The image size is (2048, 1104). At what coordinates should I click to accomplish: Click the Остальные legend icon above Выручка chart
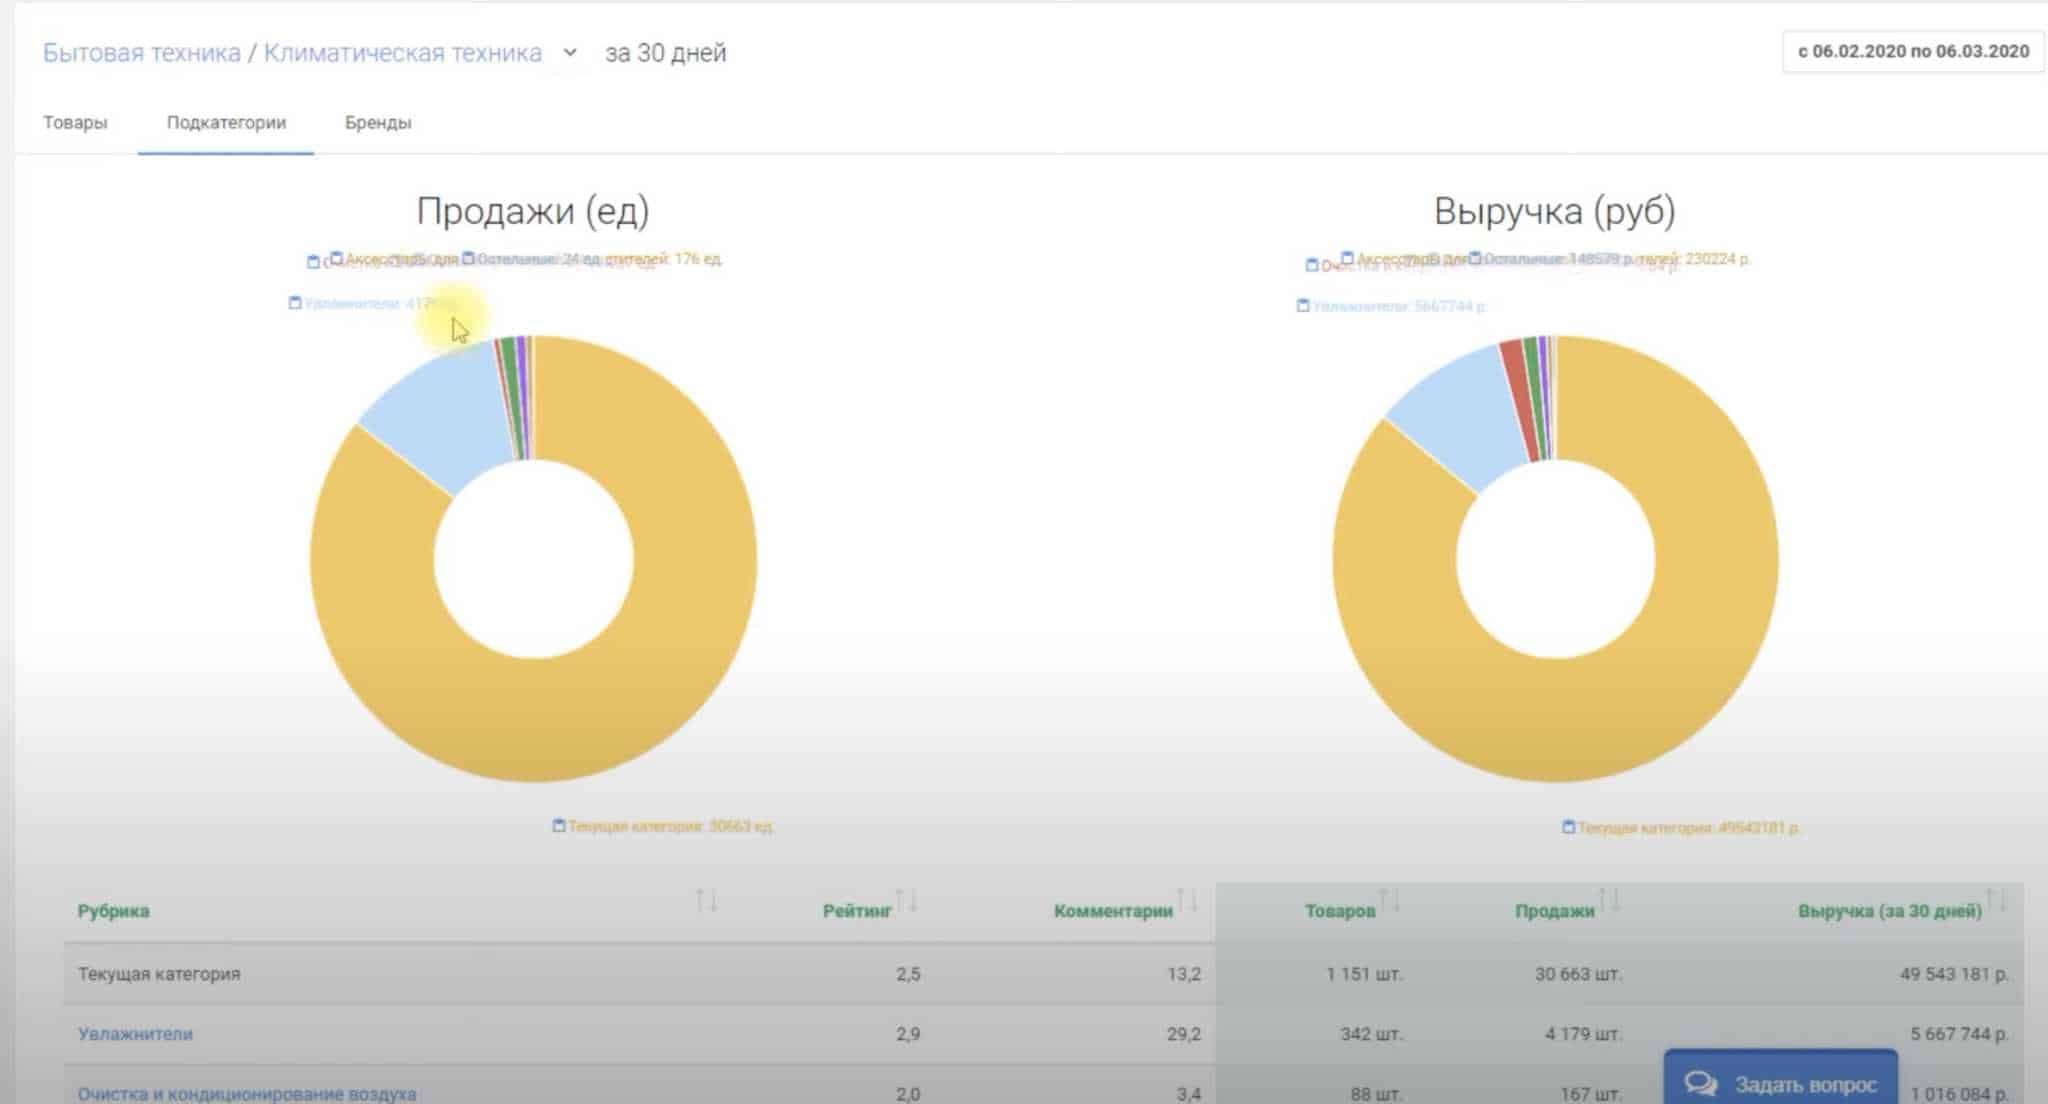click(1474, 258)
